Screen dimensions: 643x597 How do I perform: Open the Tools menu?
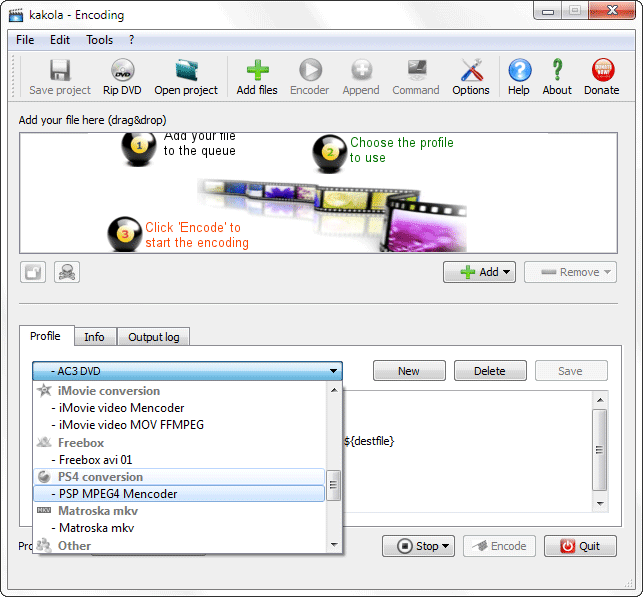tap(99, 40)
